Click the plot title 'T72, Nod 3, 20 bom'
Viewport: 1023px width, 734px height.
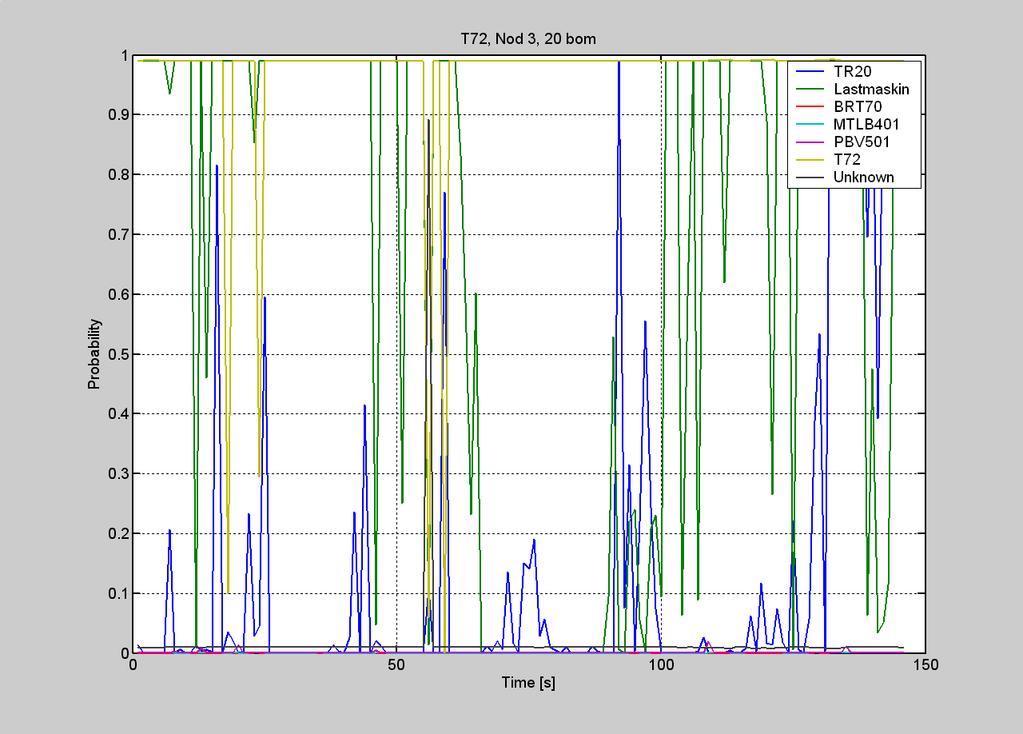(x=528, y=39)
